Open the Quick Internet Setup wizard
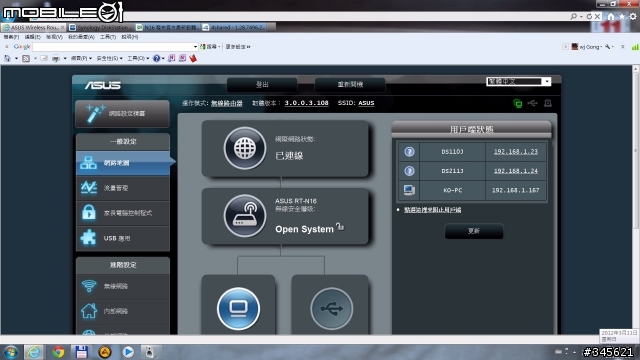640x360 pixels. [122, 113]
